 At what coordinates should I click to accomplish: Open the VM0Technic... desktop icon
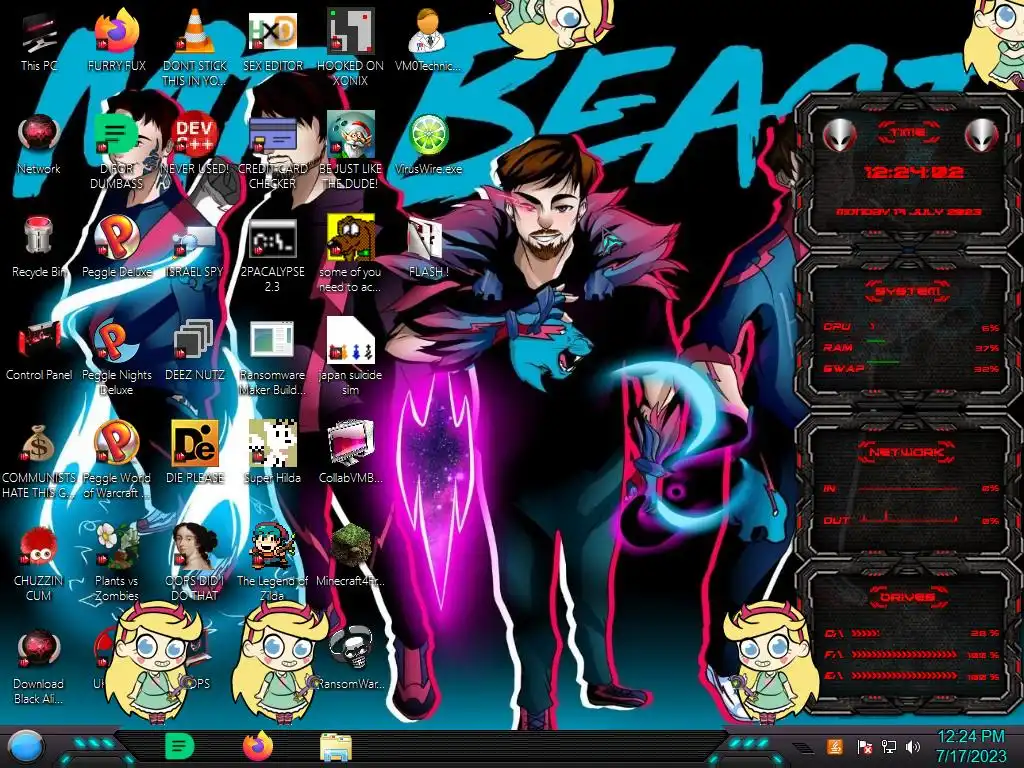pos(428,40)
